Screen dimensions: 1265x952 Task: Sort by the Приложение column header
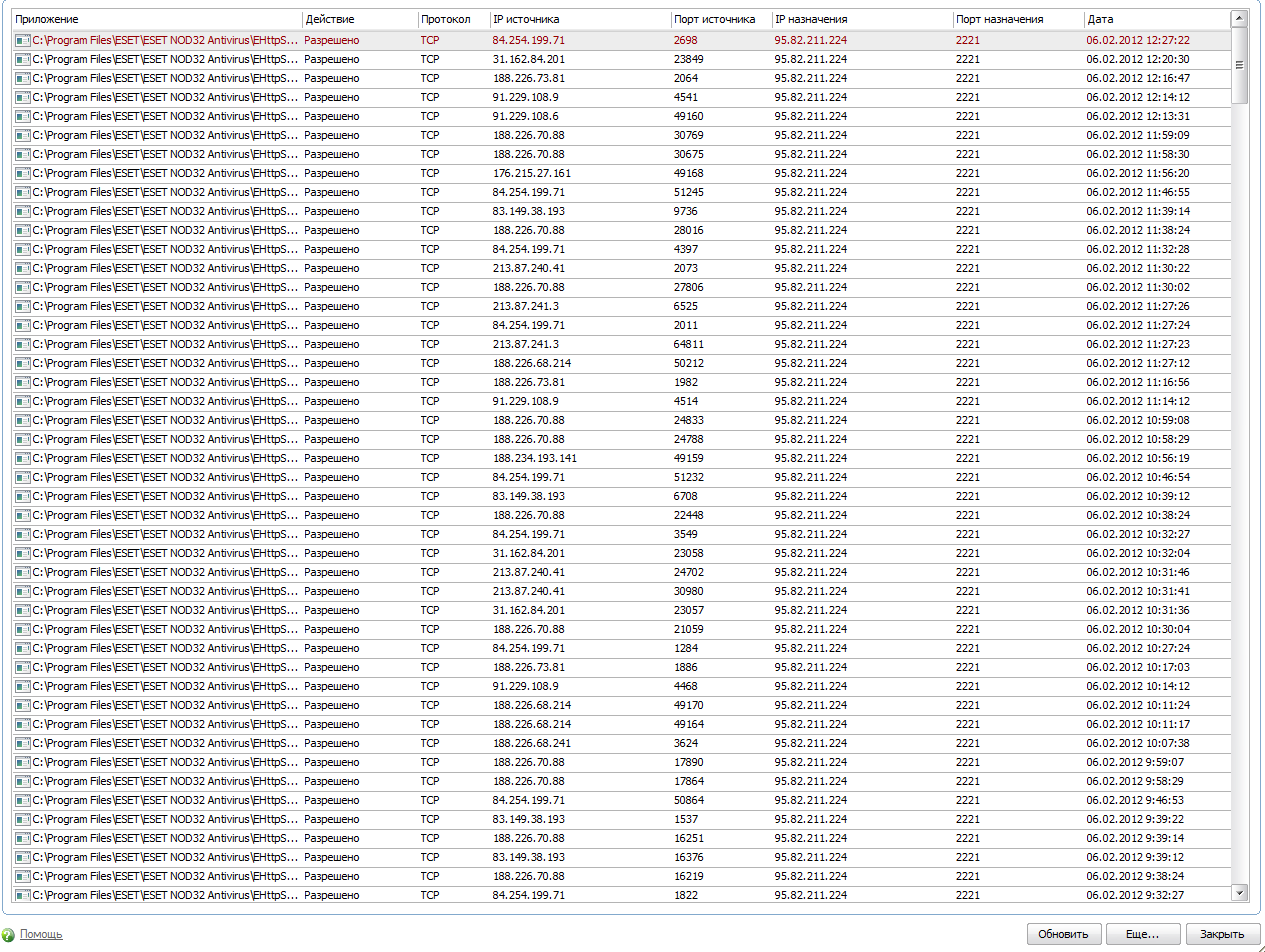pyautogui.click(x=157, y=19)
